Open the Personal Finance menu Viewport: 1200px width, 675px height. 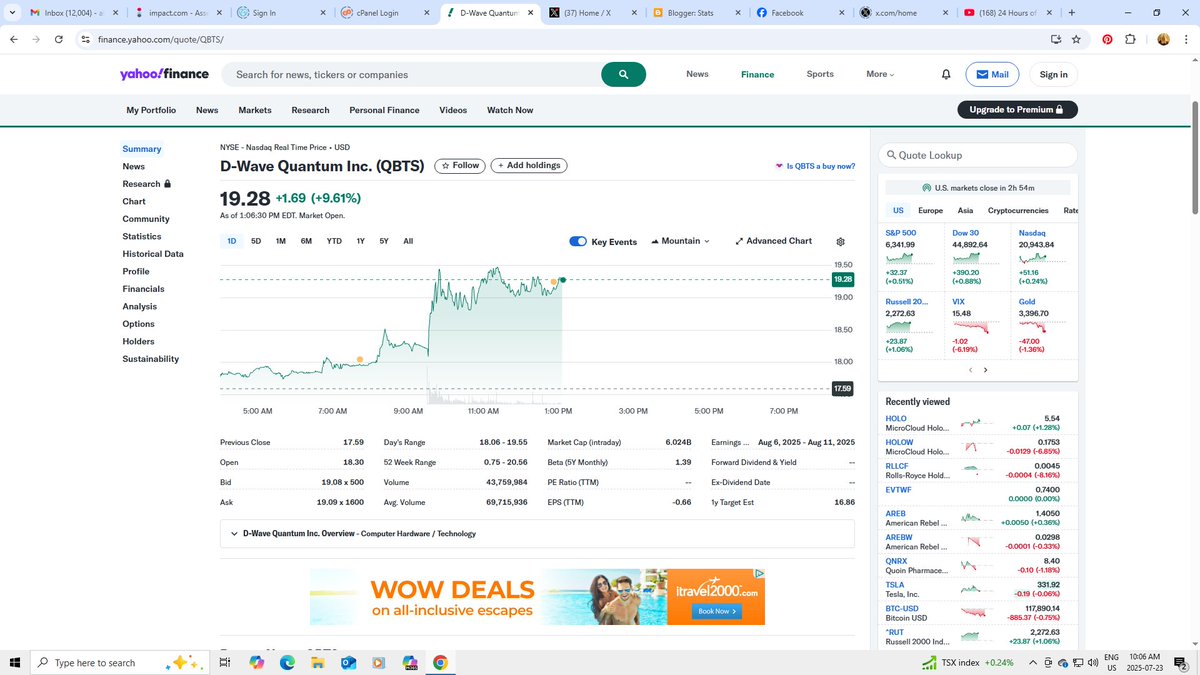point(384,110)
